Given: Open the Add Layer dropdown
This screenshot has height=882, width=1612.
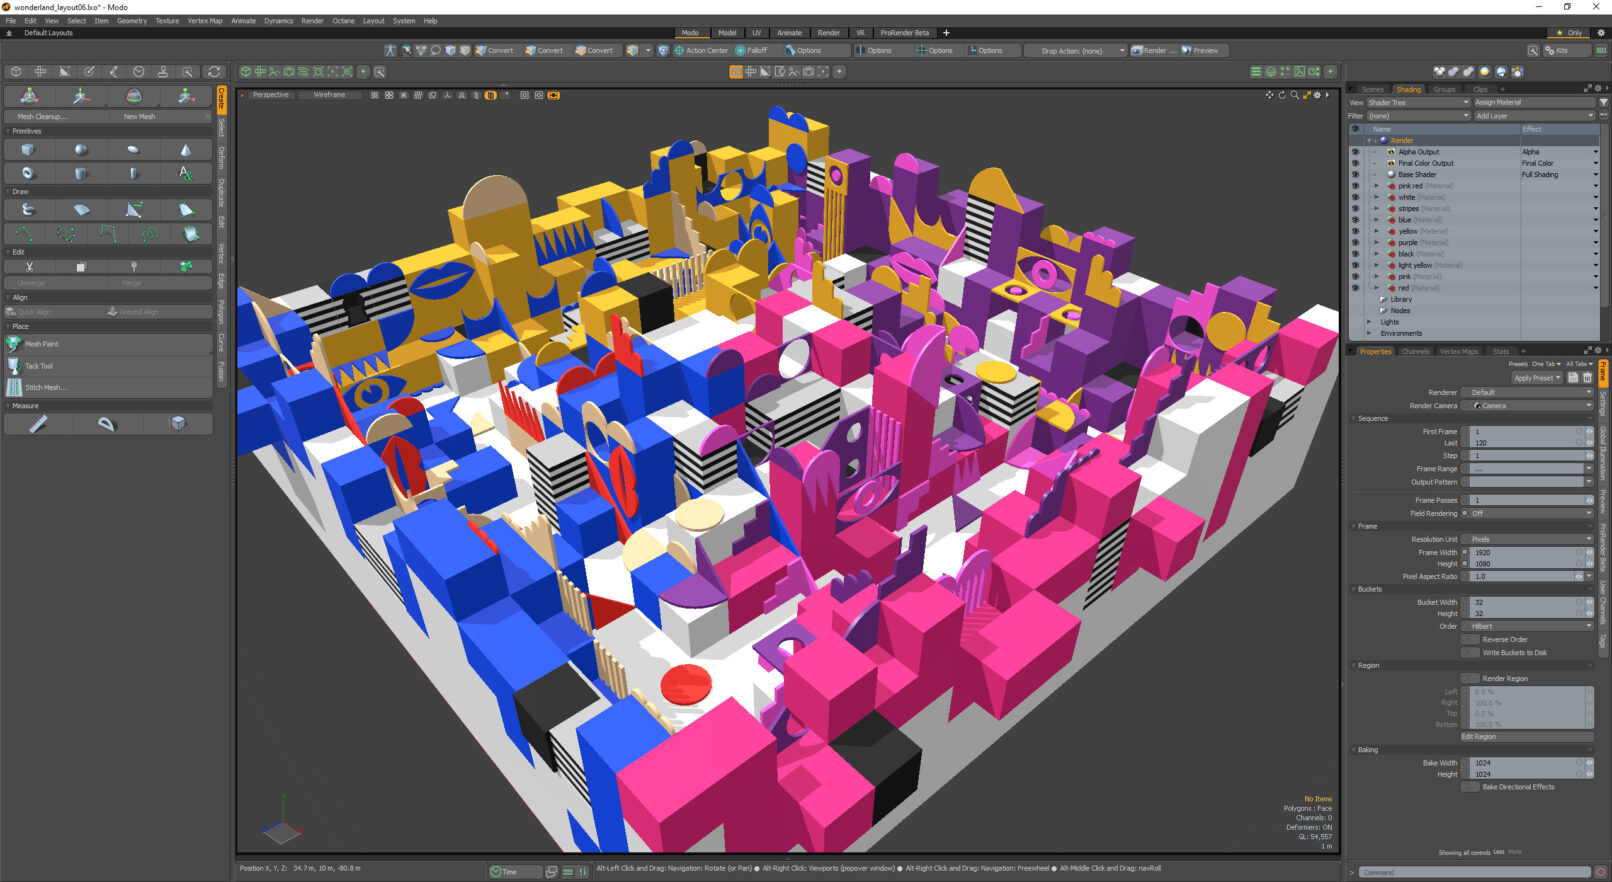Looking at the screenshot, I should tap(1532, 116).
